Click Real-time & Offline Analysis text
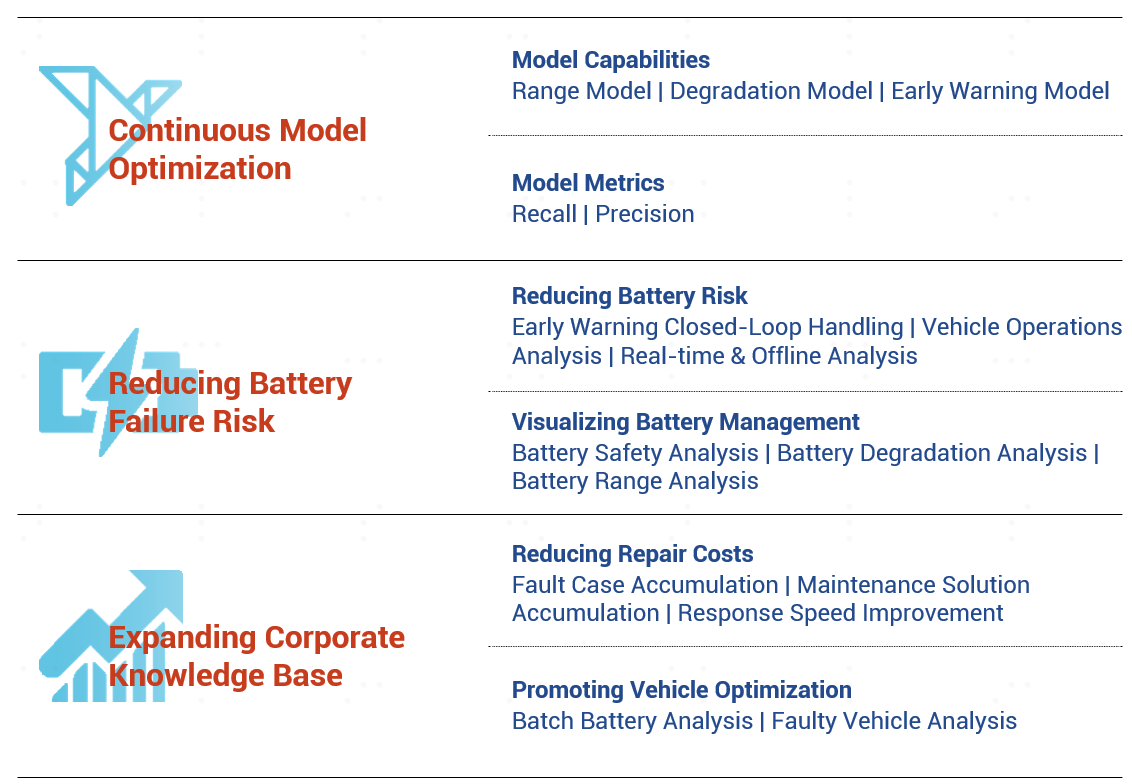 click(769, 356)
